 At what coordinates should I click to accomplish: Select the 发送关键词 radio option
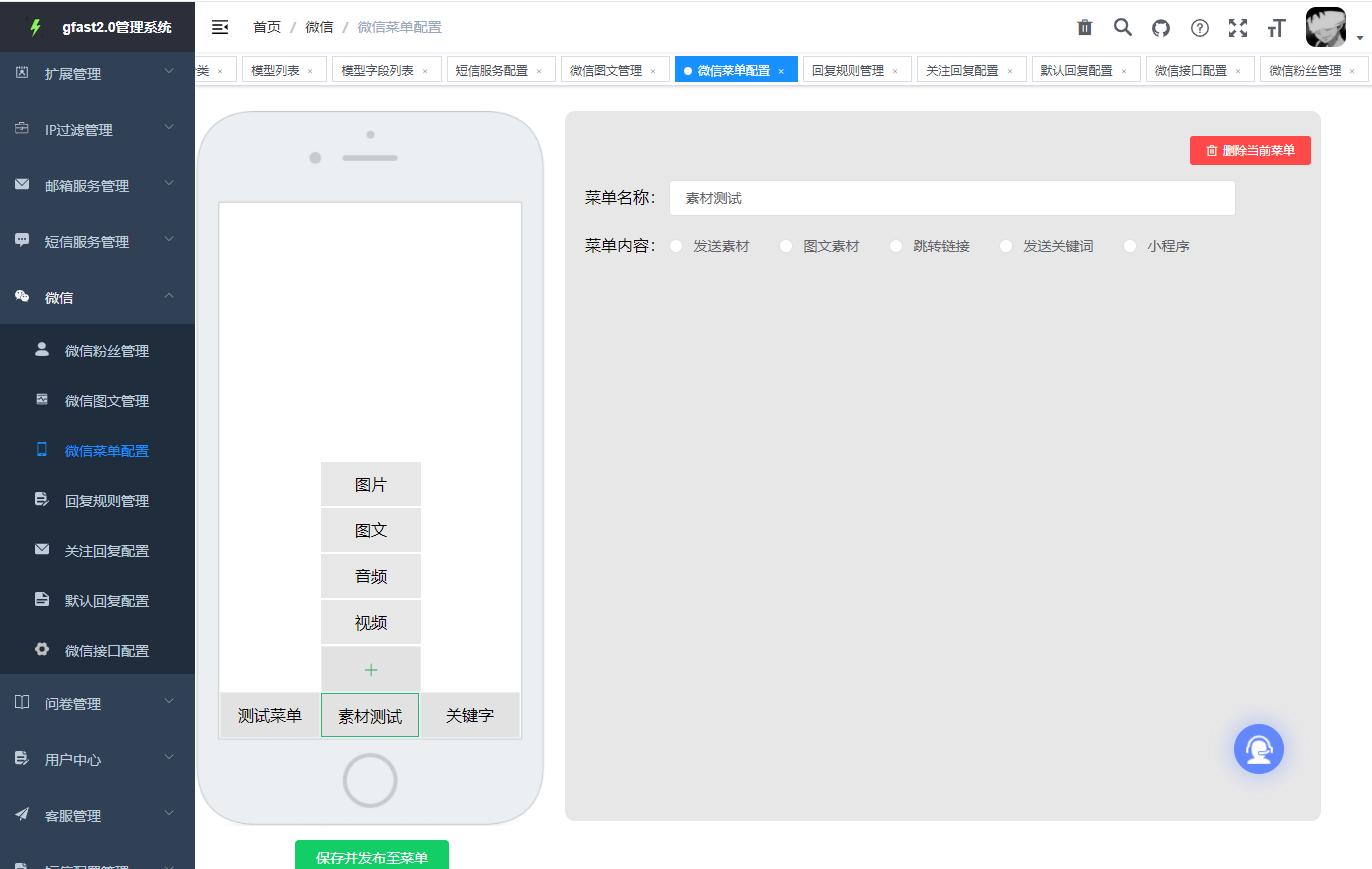(x=1006, y=246)
